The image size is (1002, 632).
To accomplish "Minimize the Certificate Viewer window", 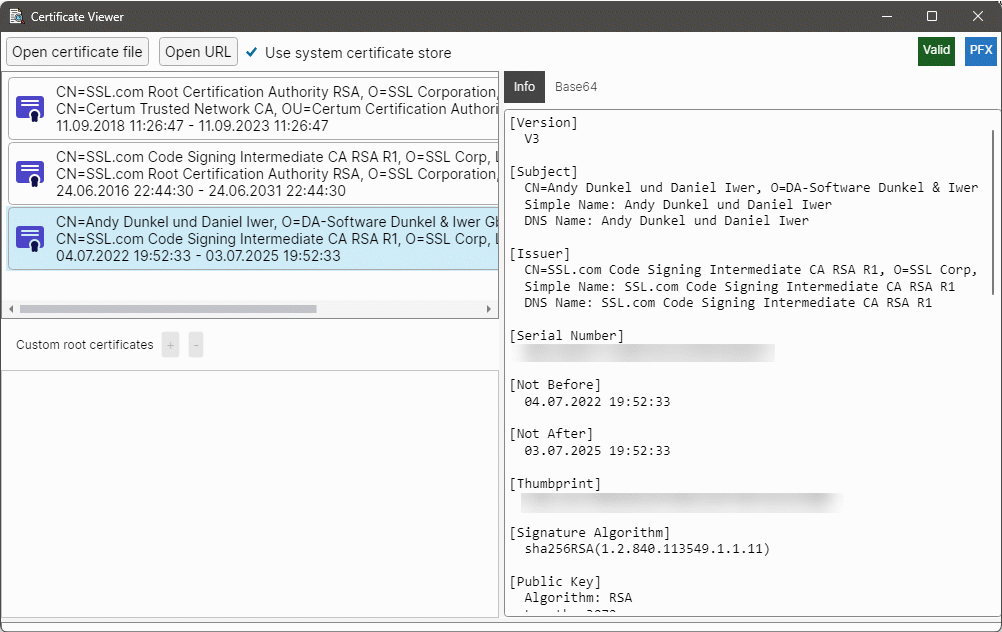I will [x=887, y=17].
